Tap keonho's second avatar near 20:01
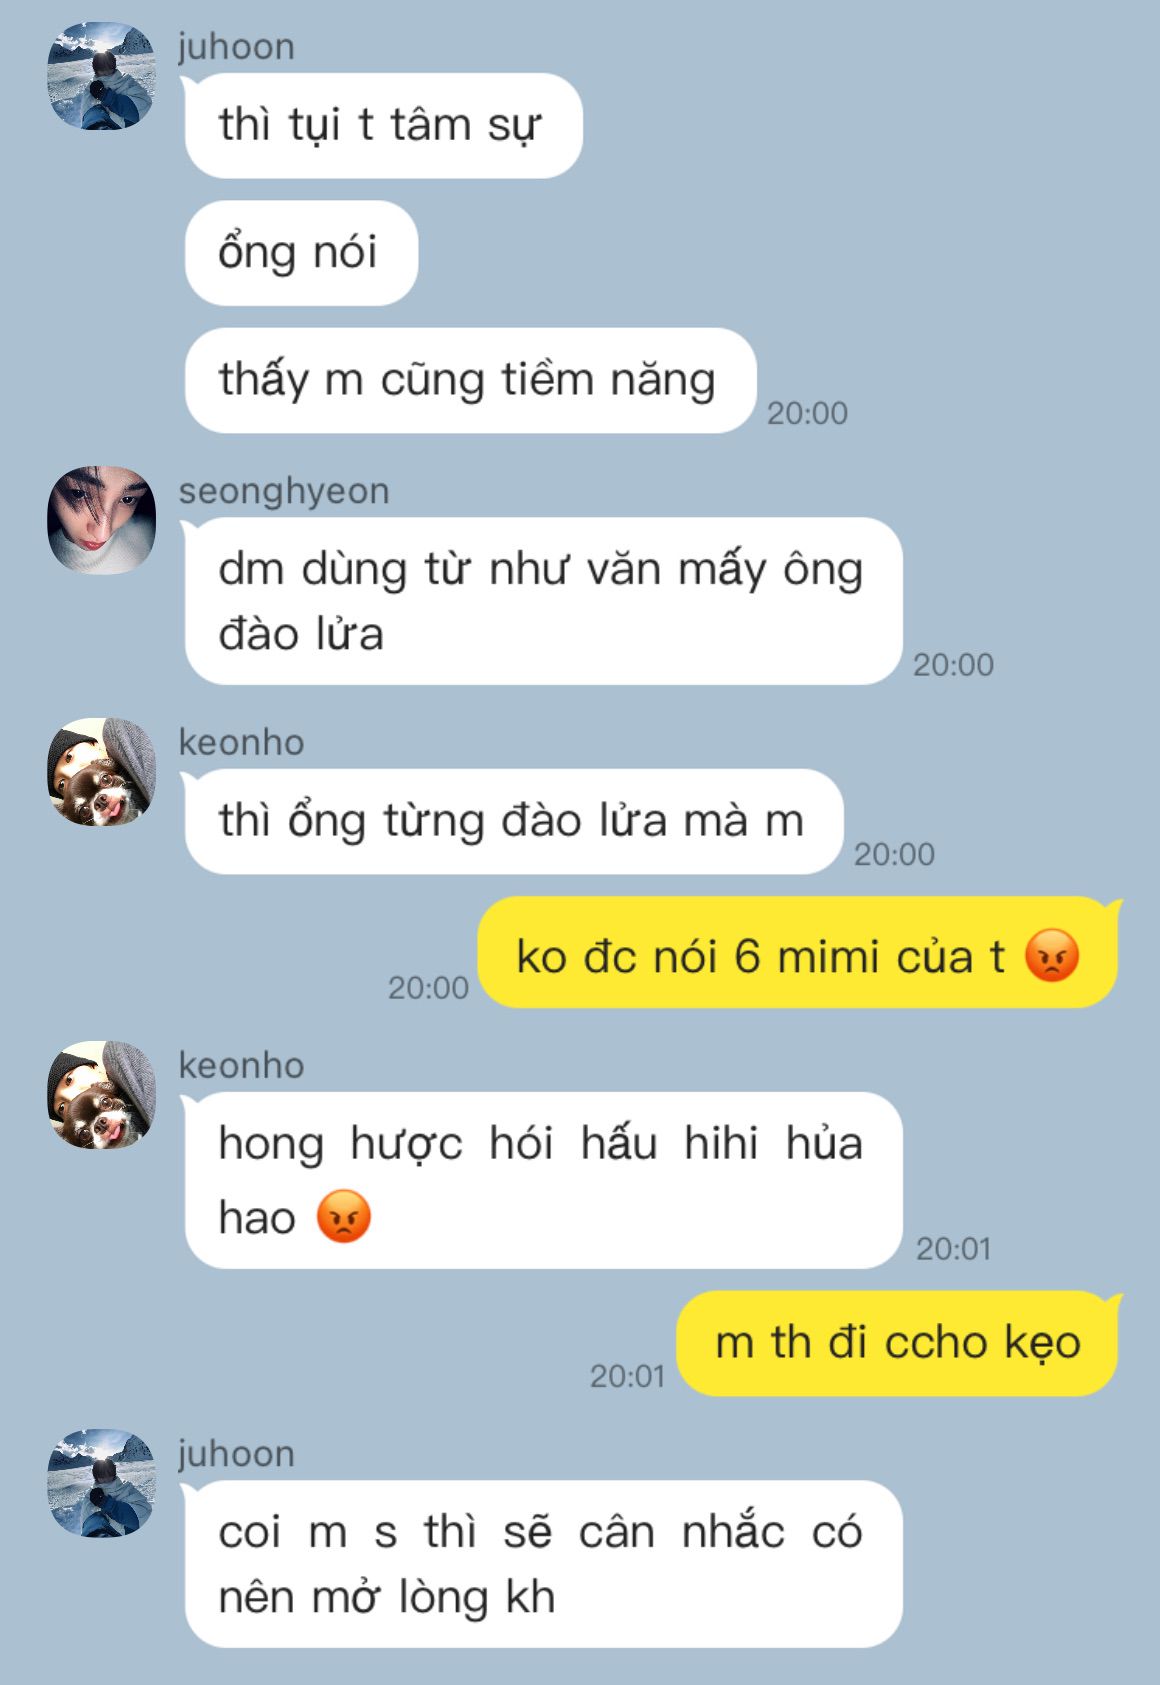 click(102, 1095)
